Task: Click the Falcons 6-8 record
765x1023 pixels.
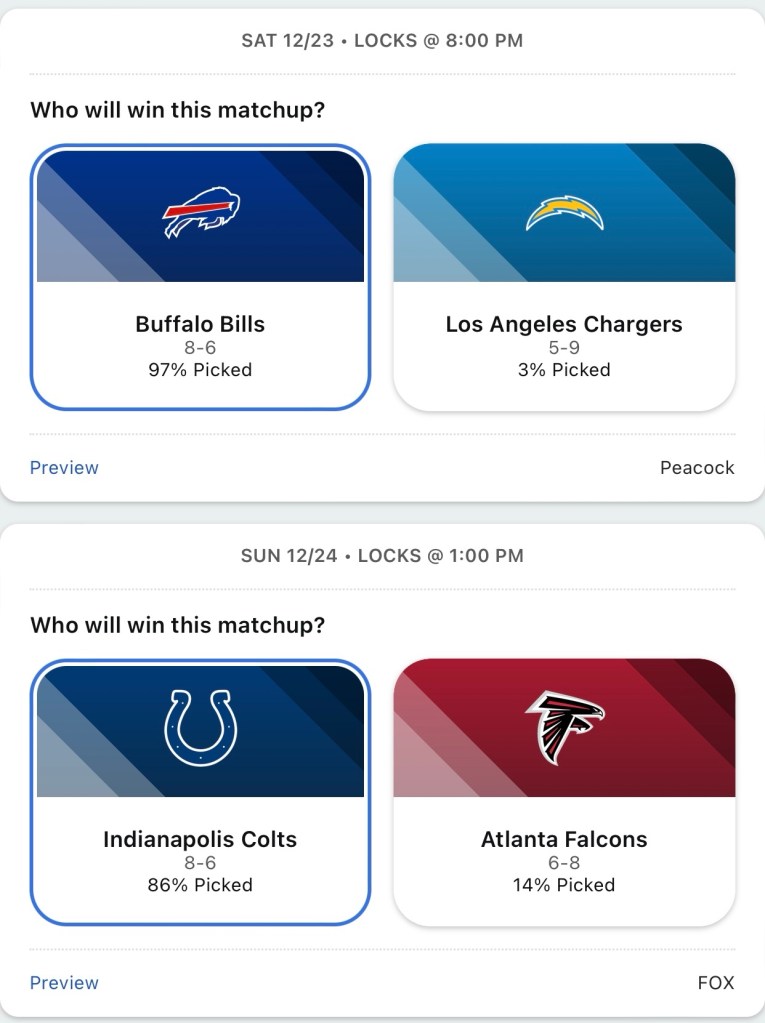Action: [564, 863]
